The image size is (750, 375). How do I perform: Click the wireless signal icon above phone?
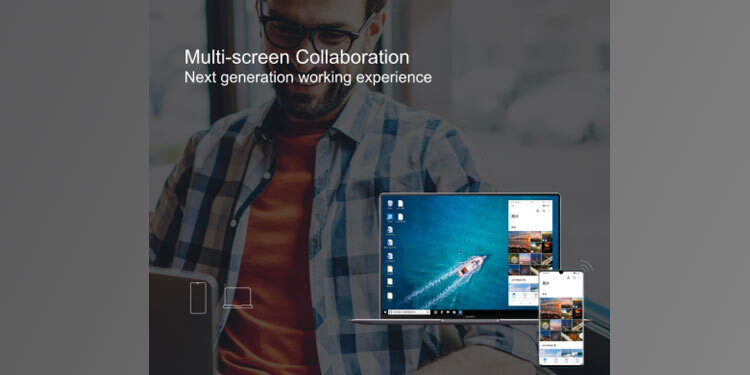586,266
